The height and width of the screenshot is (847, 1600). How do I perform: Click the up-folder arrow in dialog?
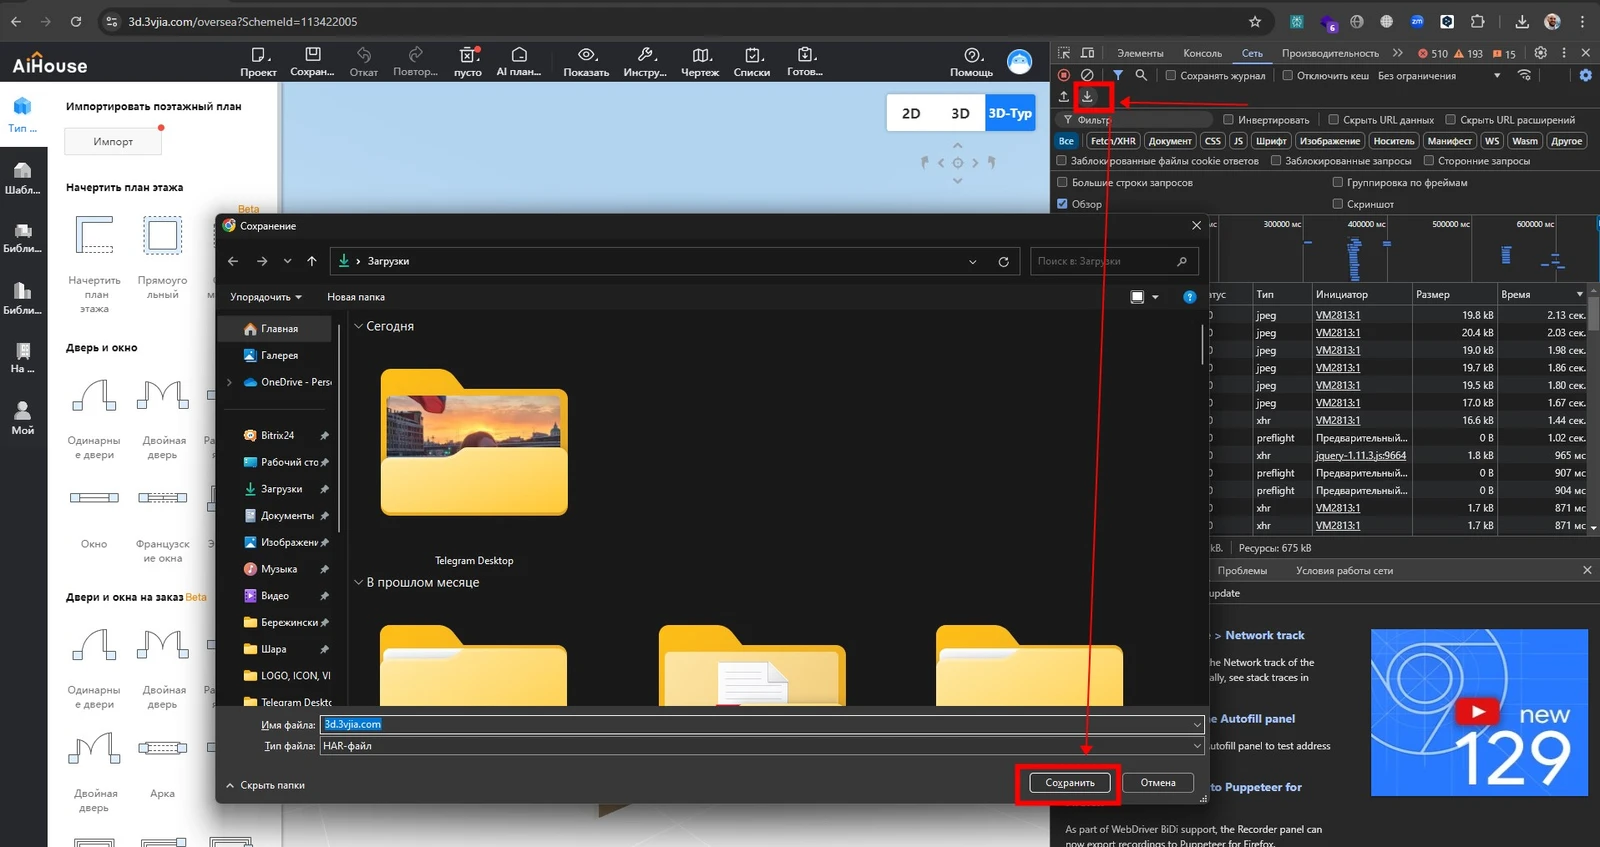312,261
